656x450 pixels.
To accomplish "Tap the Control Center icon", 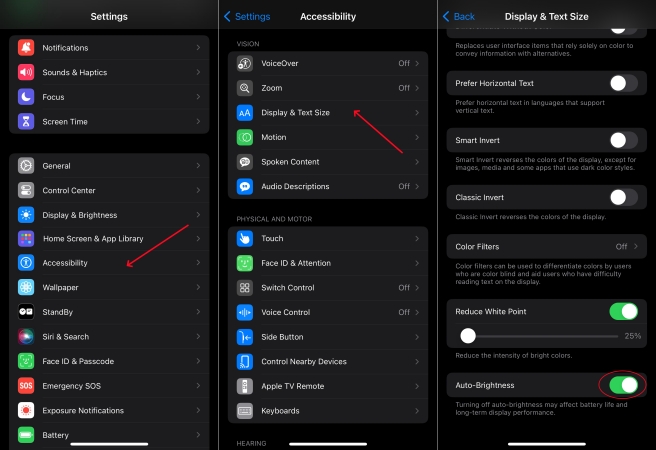I will click(26, 190).
